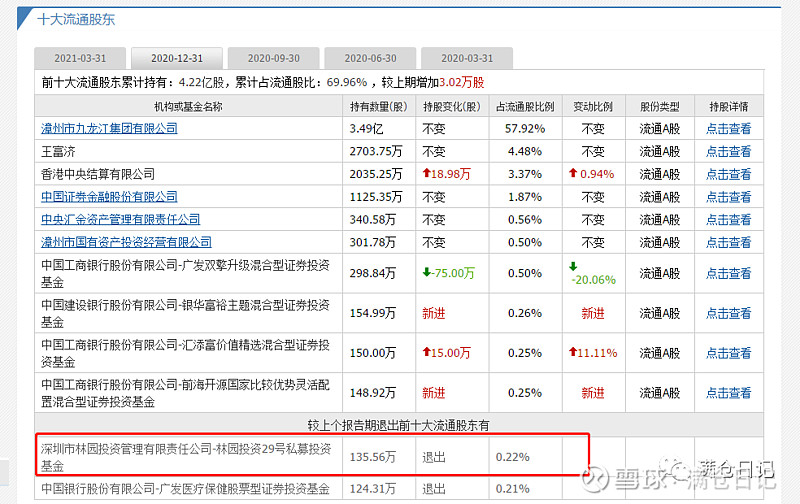Click the green -75.00万 decrease value

click(x=448, y=273)
